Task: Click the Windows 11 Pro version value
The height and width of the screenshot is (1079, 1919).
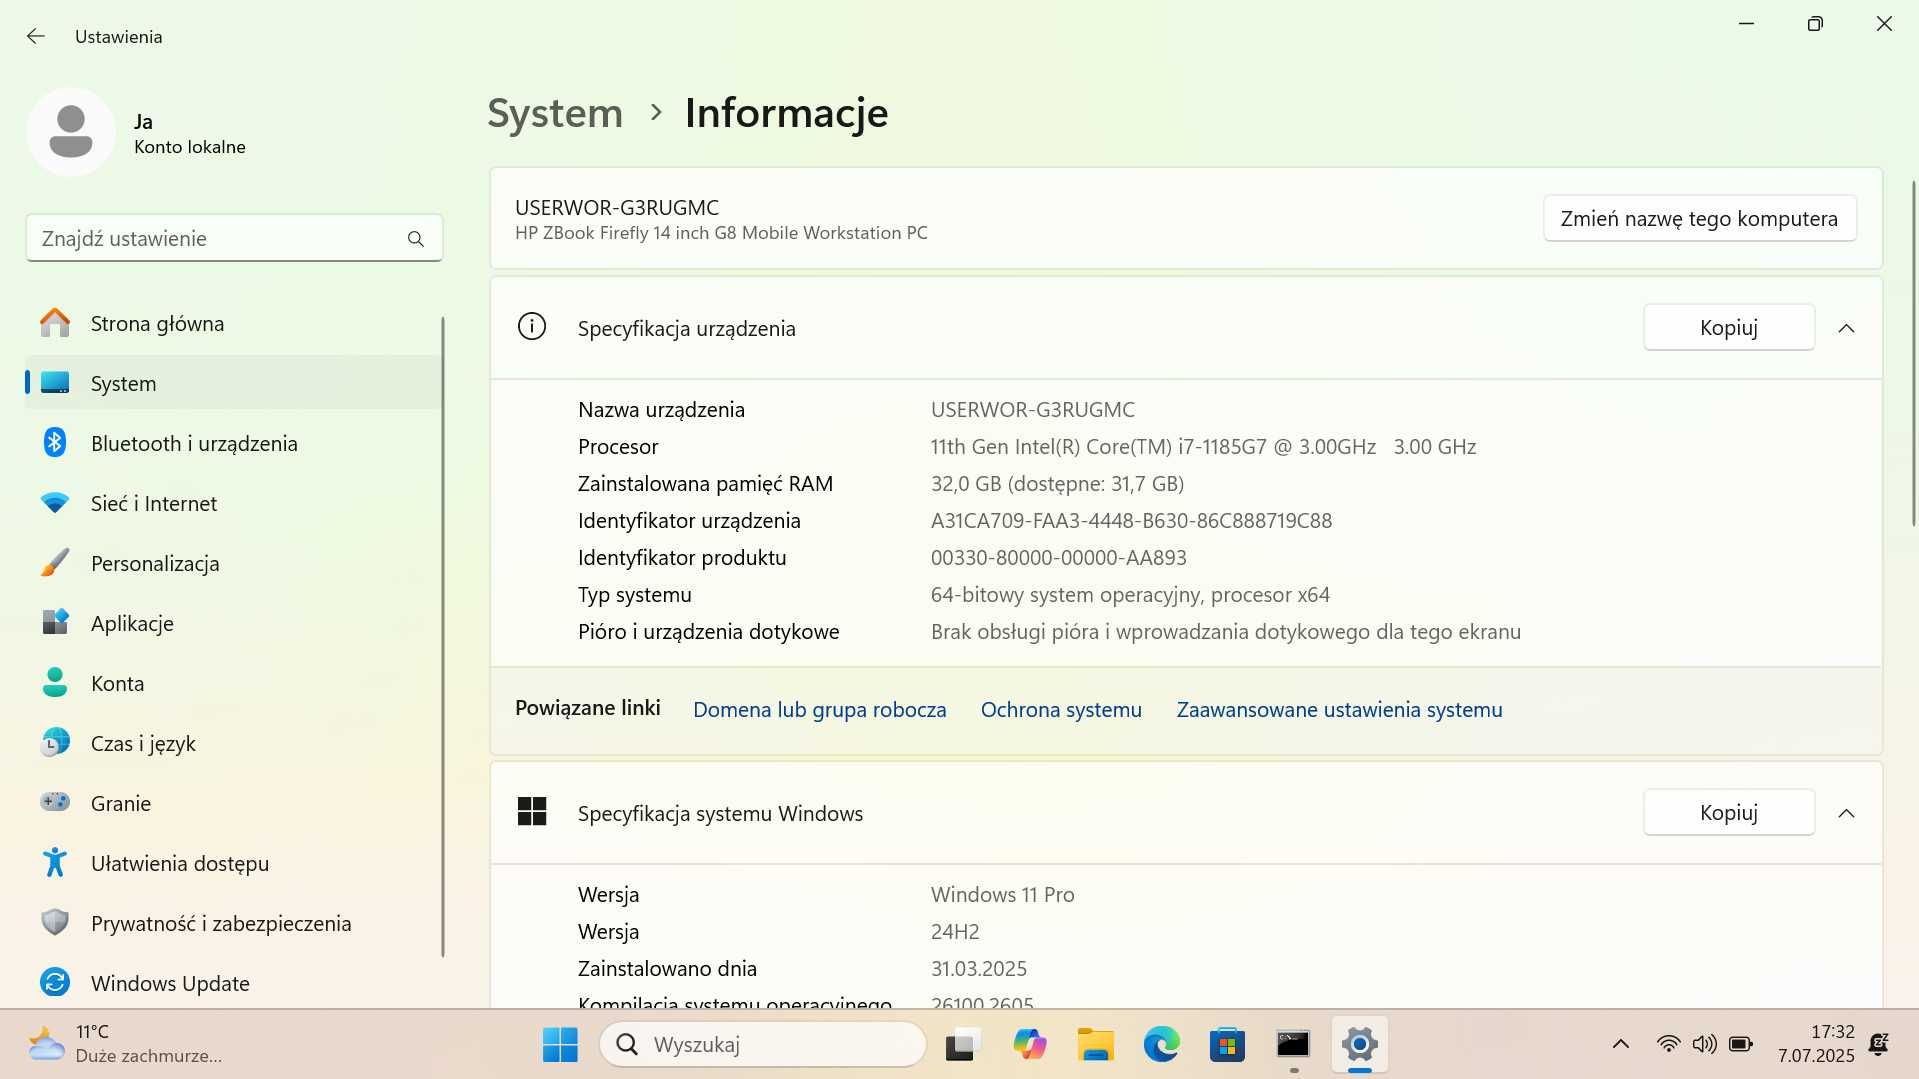Action: [1002, 894]
